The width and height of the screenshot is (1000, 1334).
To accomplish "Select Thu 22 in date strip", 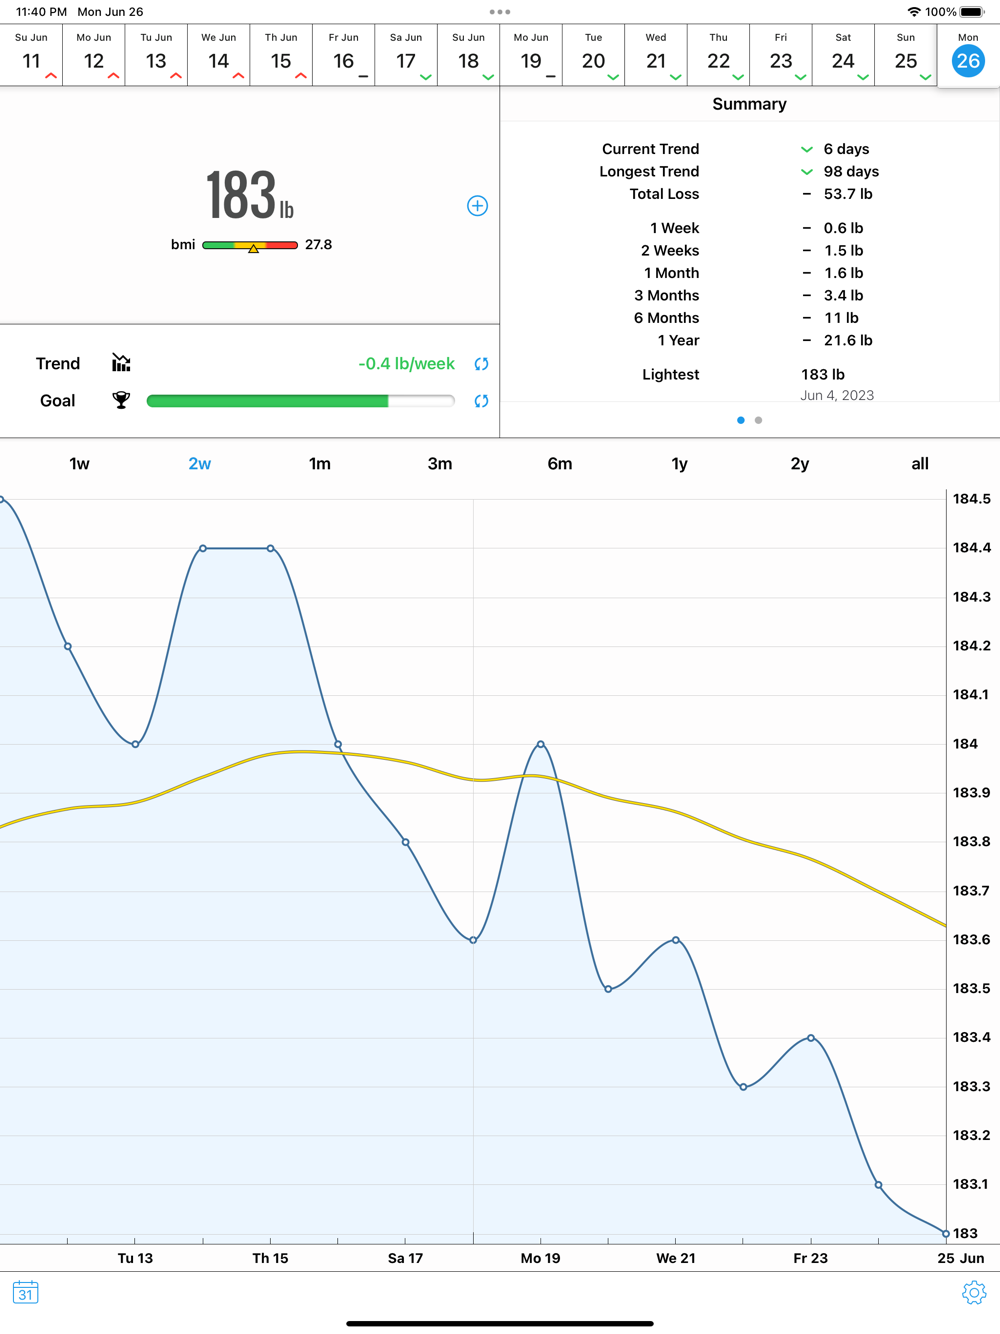I will (719, 55).
